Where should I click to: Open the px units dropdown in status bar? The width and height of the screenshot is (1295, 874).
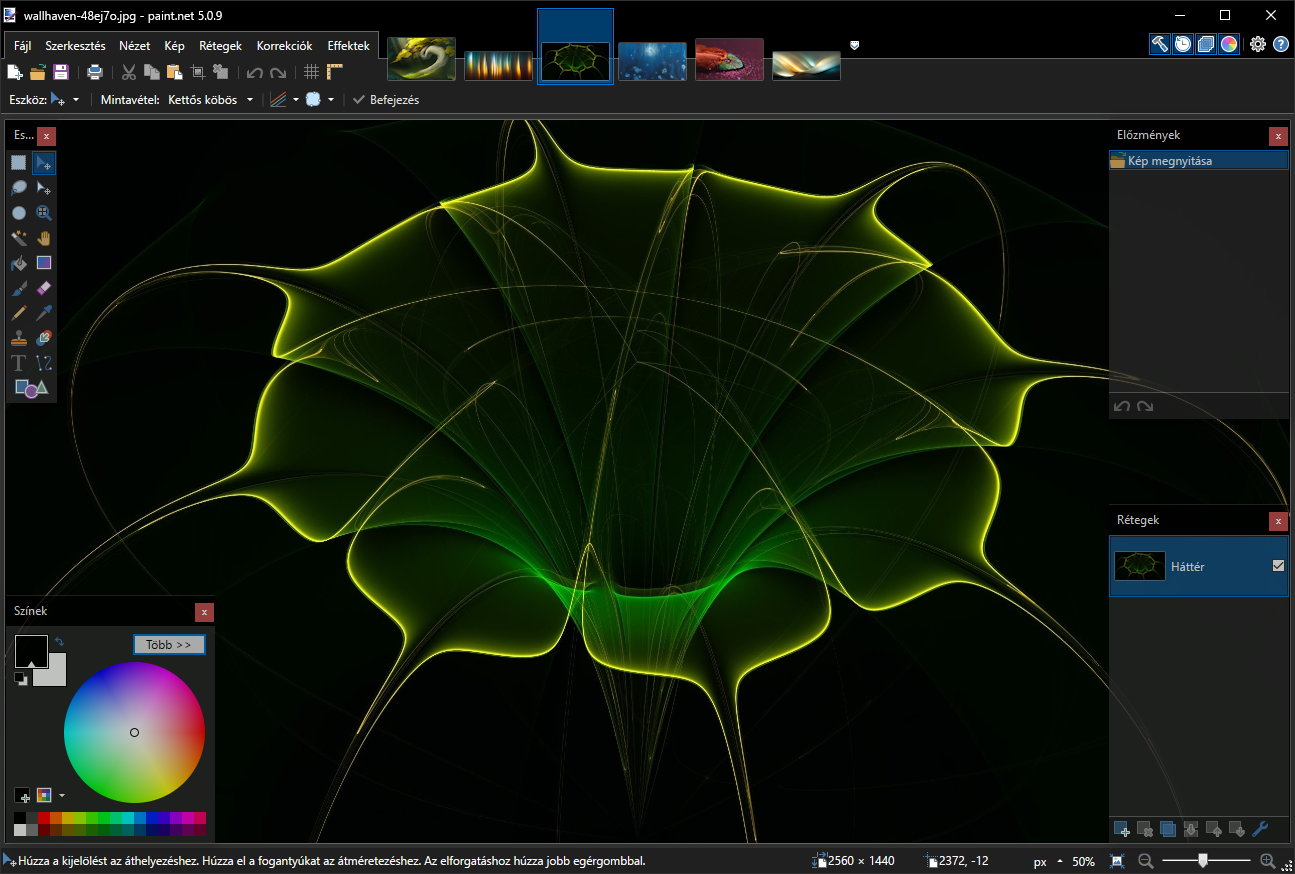point(1047,861)
